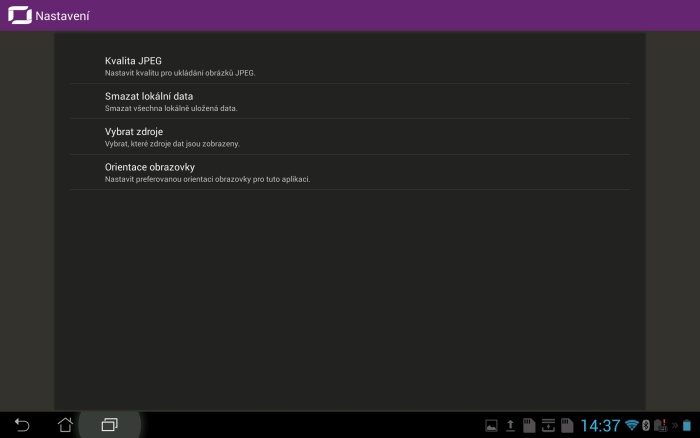The height and width of the screenshot is (438, 700).
Task: Tap the Wi-Fi signal icon
Action: (x=632, y=426)
